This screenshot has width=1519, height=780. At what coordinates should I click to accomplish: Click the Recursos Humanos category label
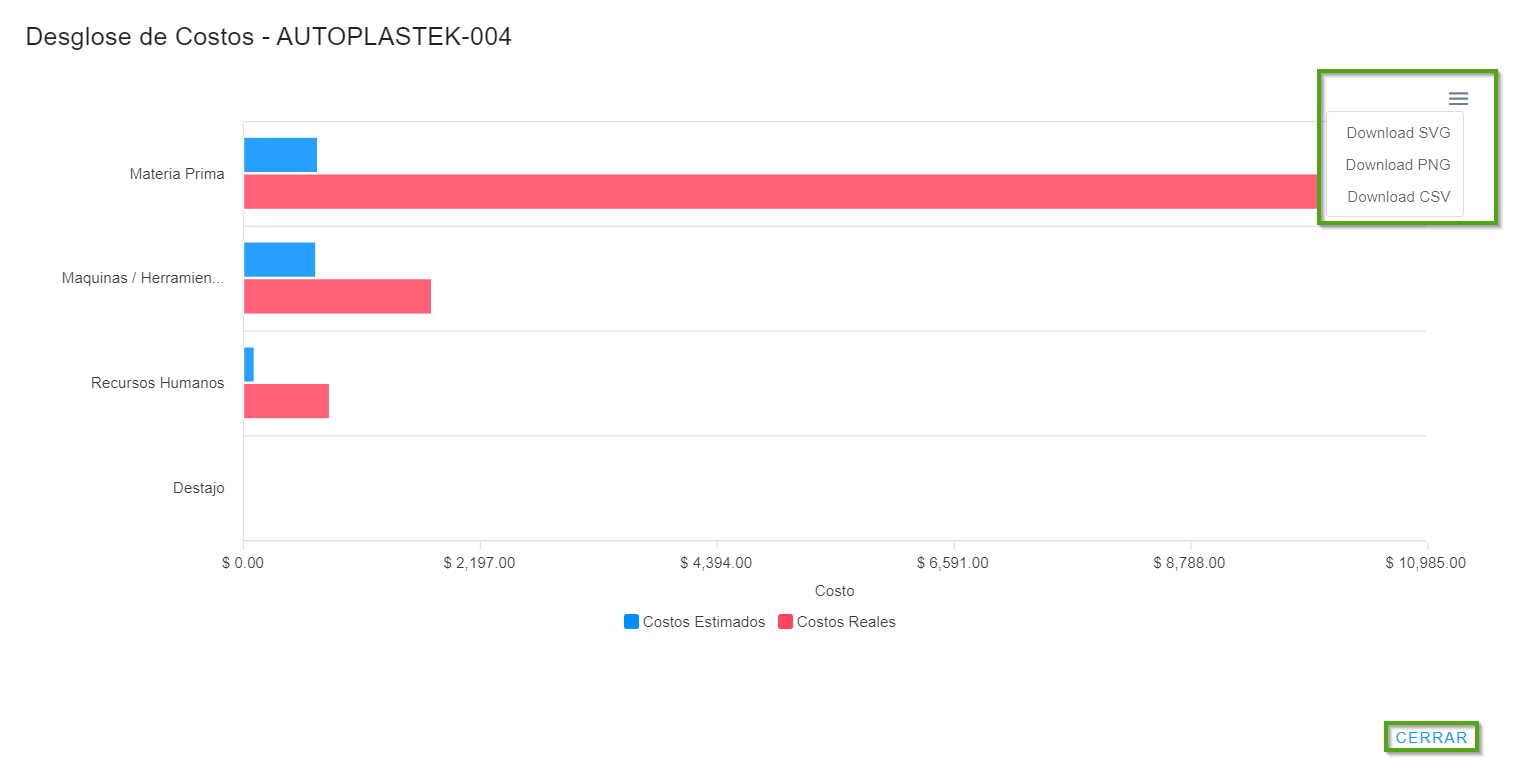(x=157, y=383)
